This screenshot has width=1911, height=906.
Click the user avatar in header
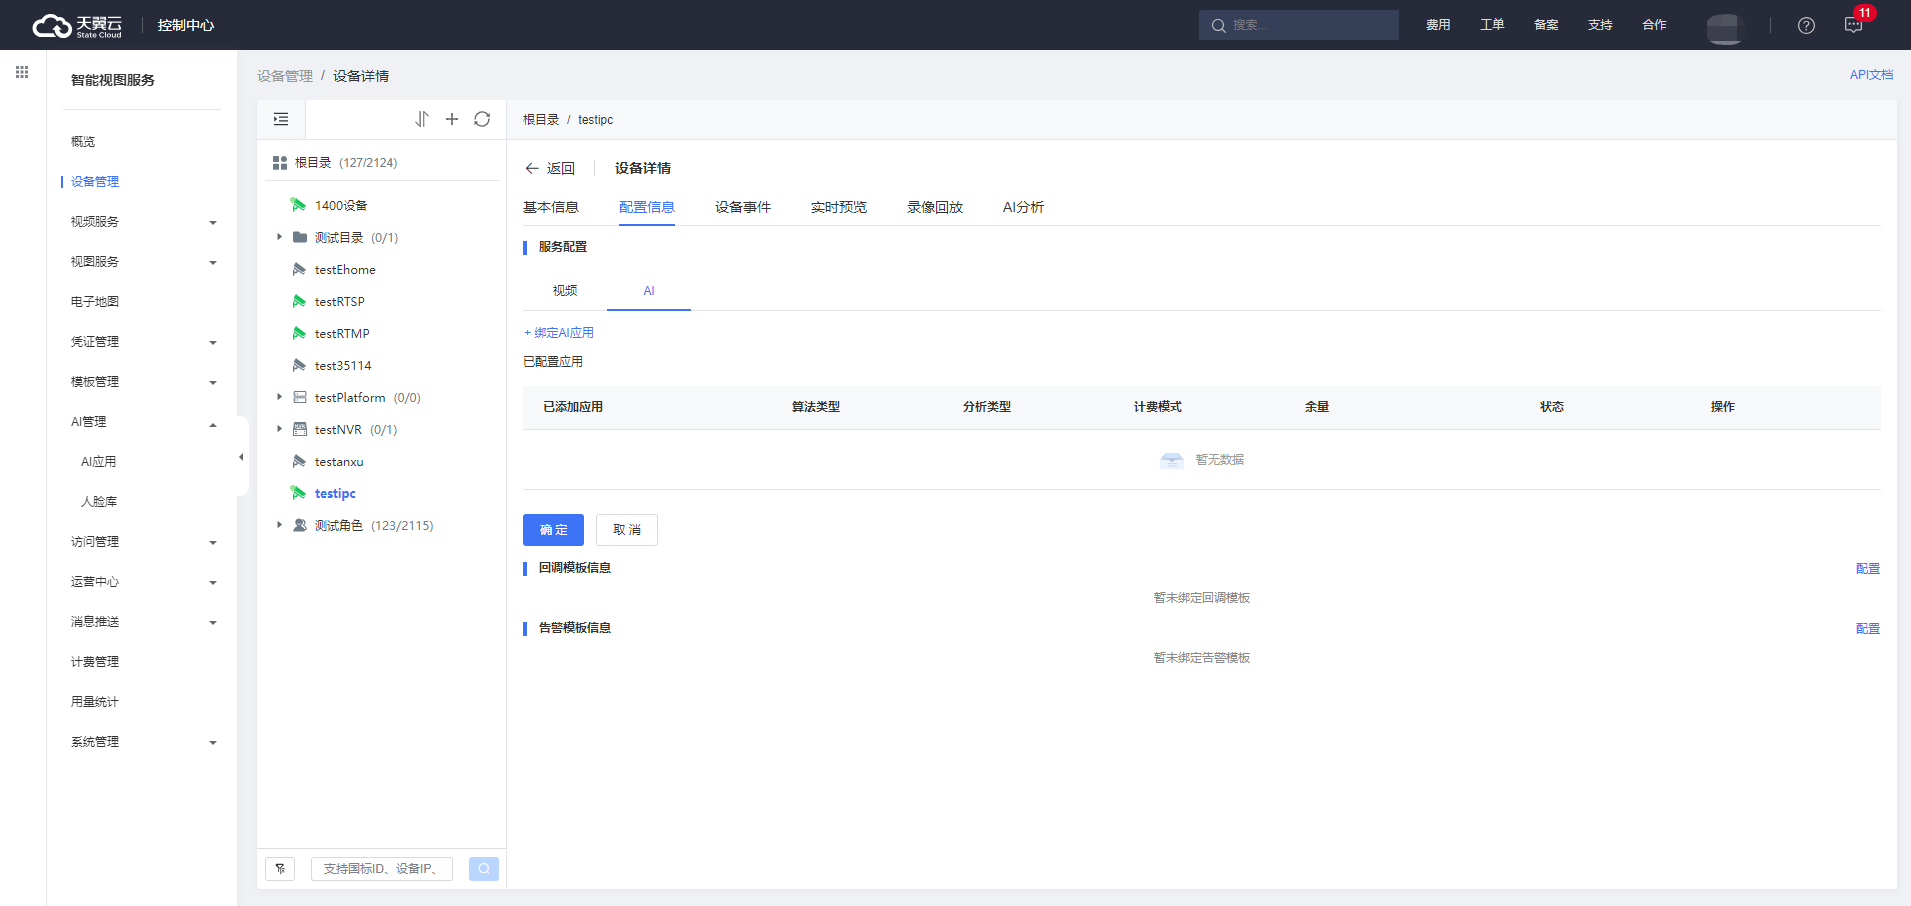1726,27
